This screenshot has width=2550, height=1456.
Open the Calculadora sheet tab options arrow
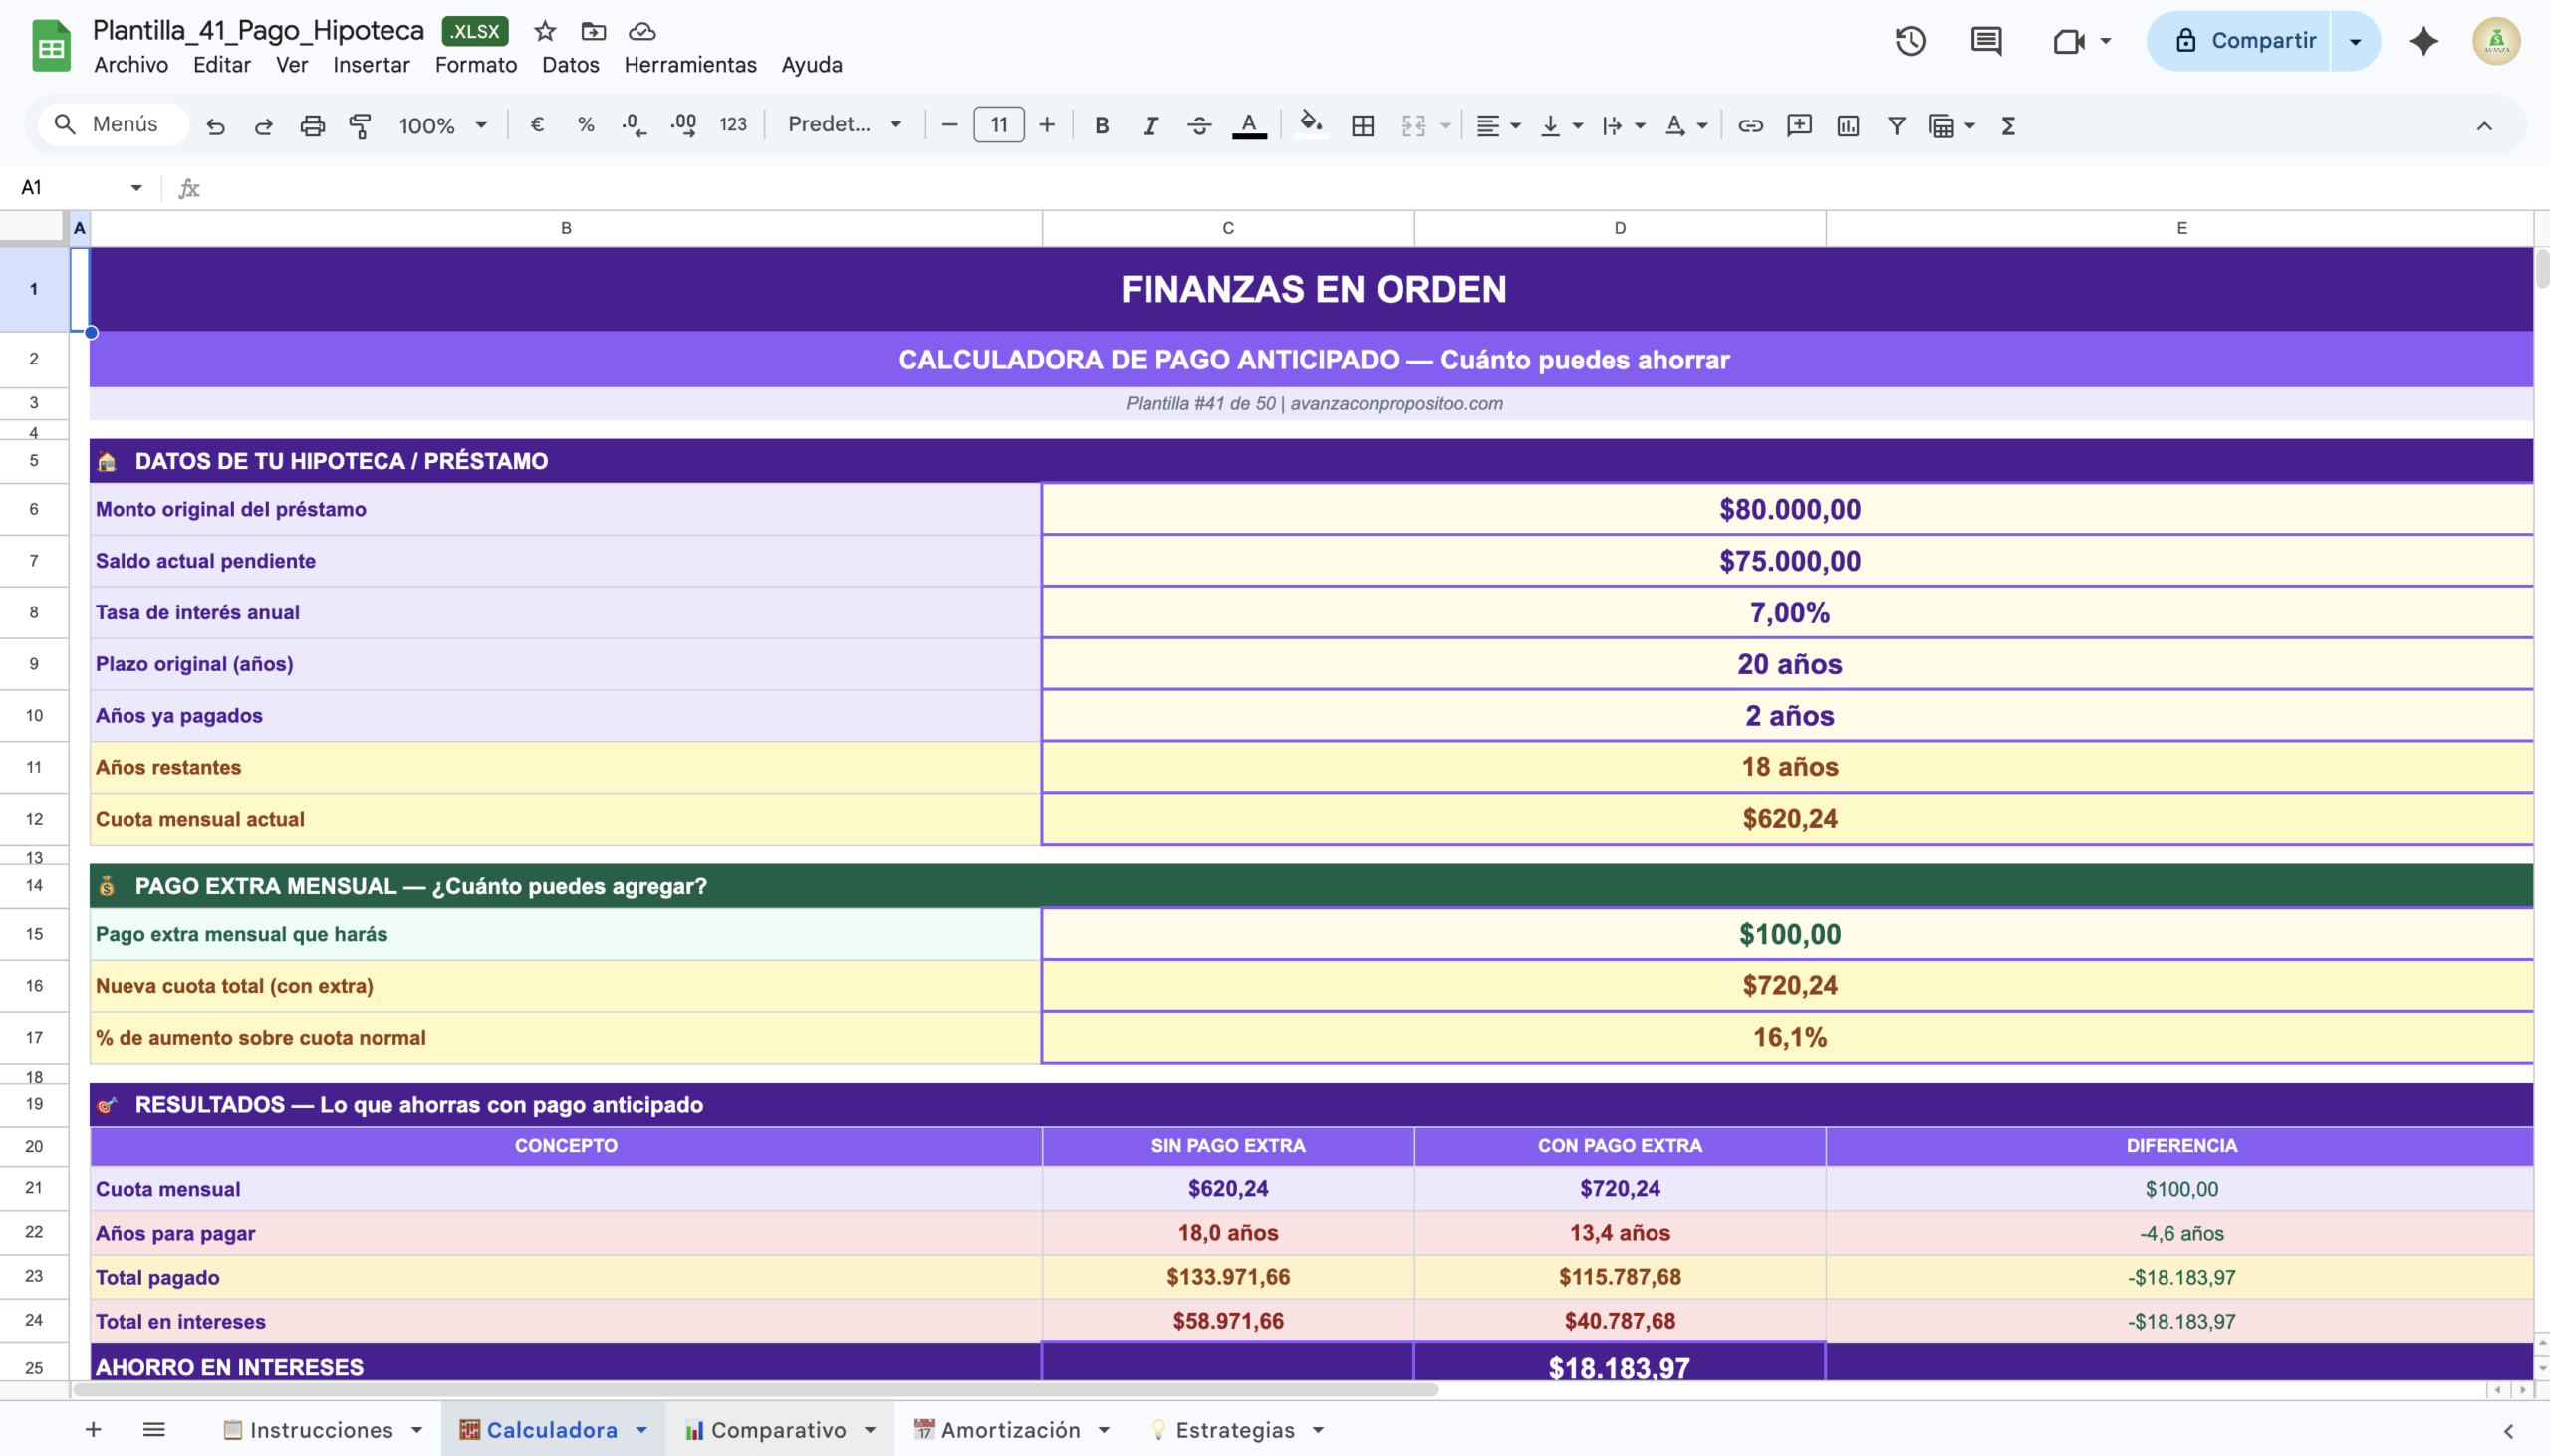pos(642,1430)
